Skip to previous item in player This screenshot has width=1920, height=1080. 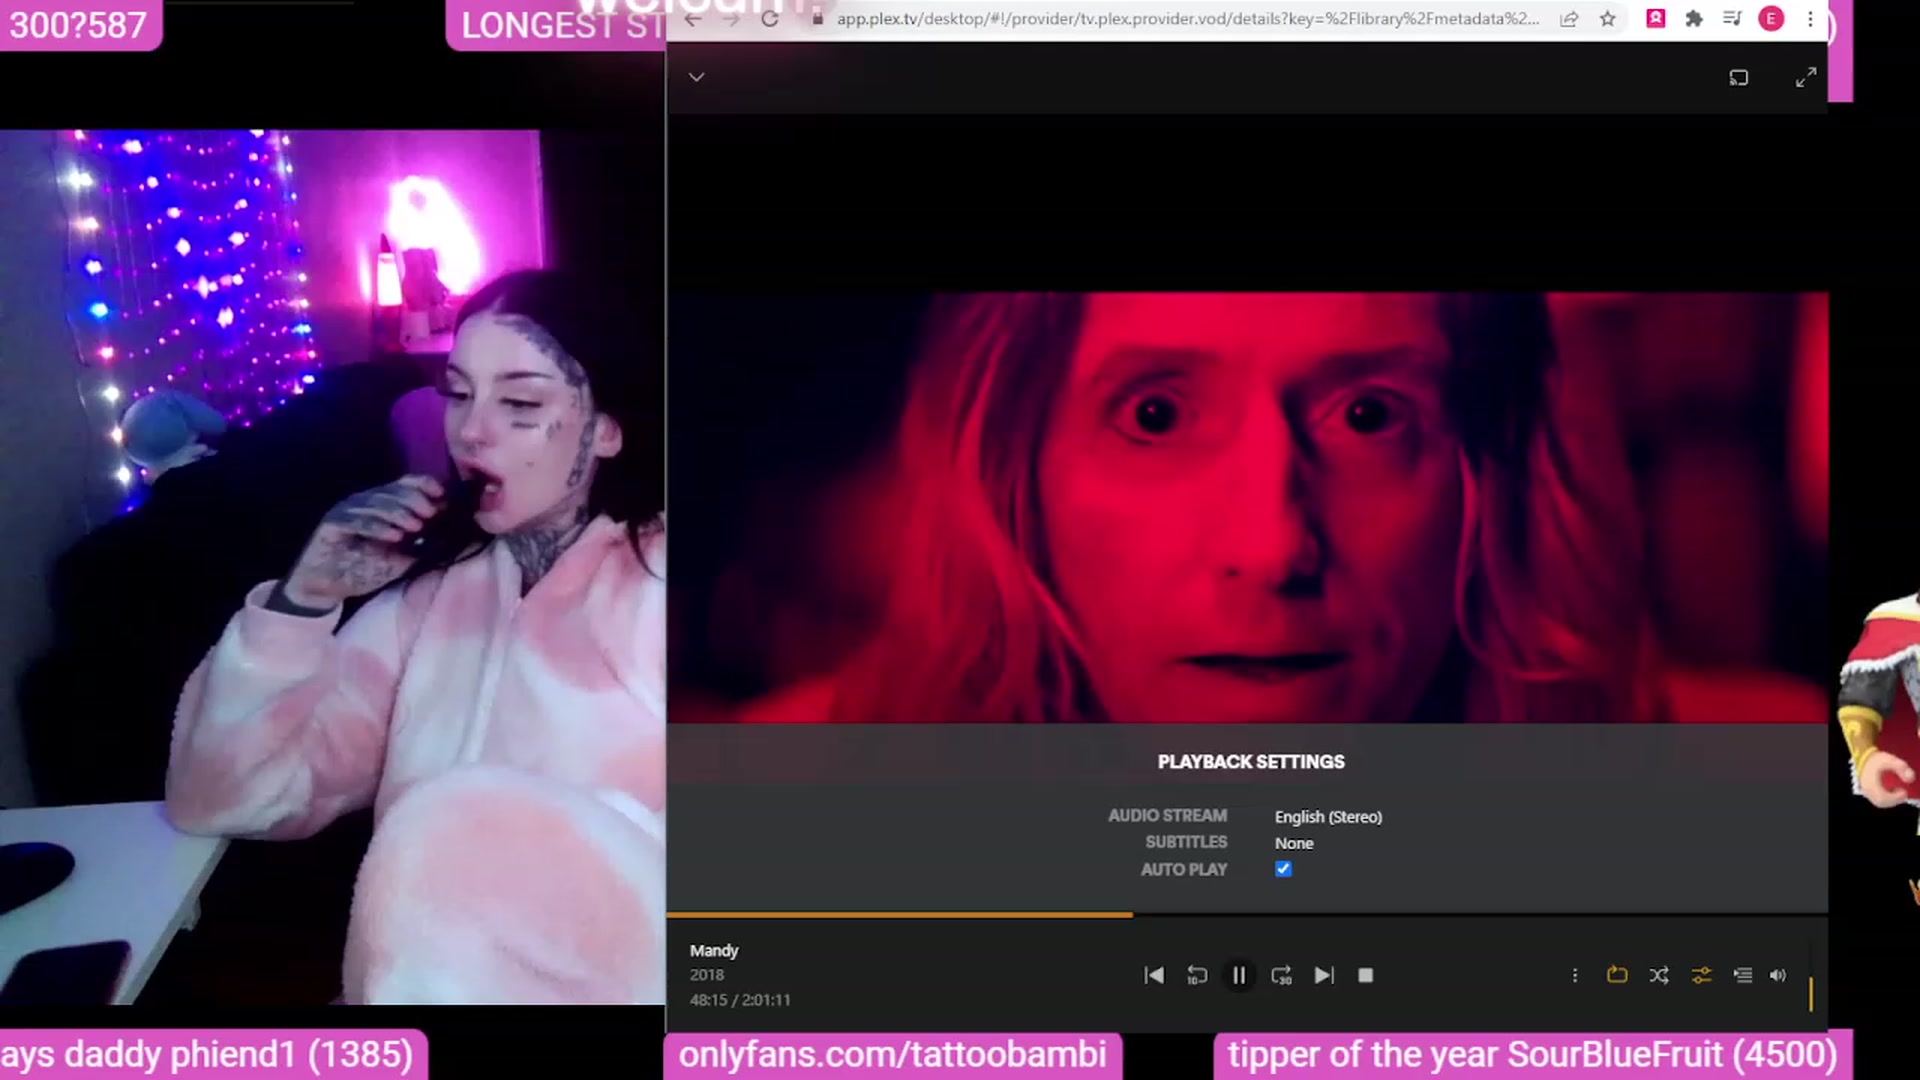[x=1154, y=975]
